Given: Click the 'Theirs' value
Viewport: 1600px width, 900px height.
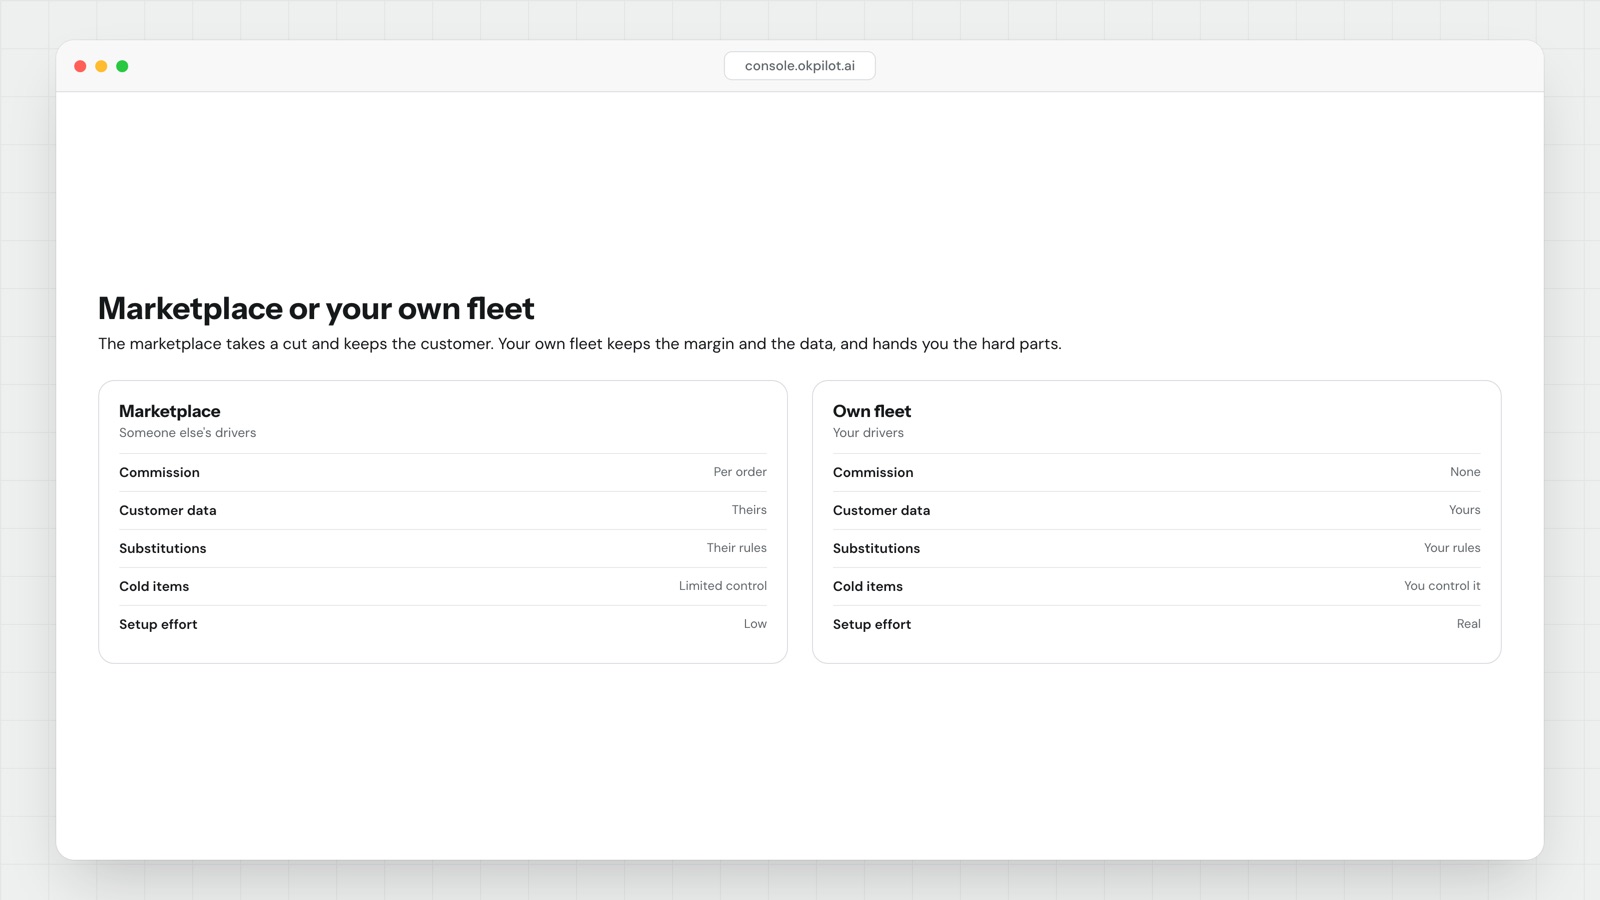Looking at the screenshot, I should (x=749, y=510).
